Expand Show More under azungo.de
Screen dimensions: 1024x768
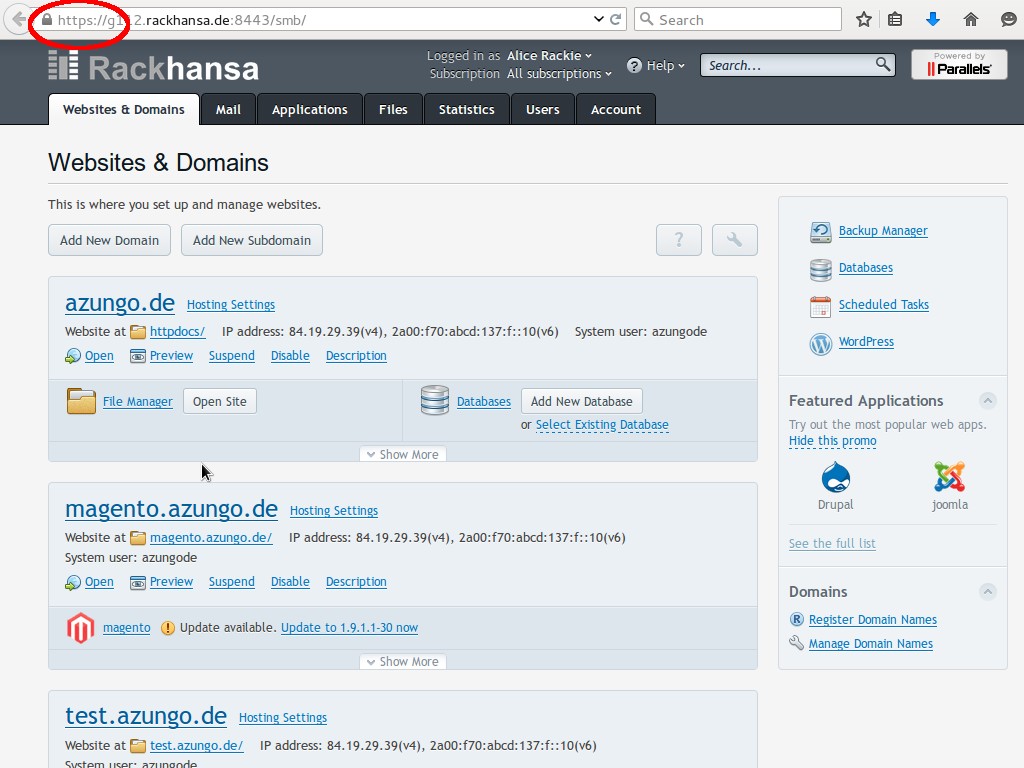(x=403, y=454)
